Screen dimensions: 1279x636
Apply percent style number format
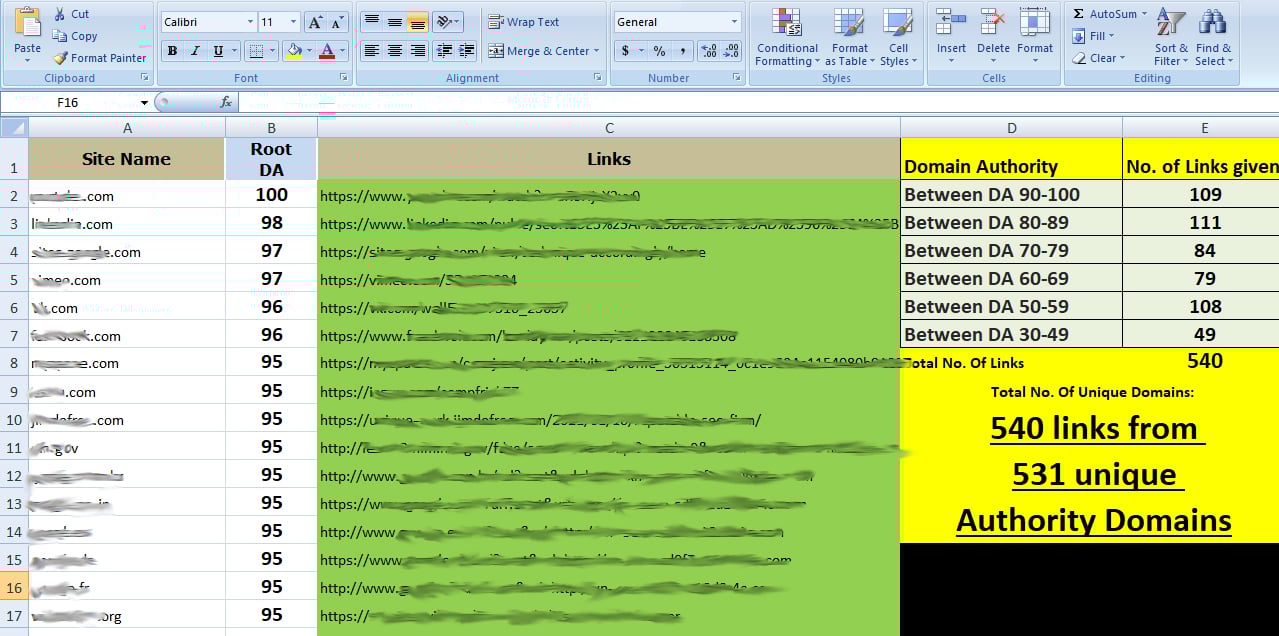click(659, 51)
